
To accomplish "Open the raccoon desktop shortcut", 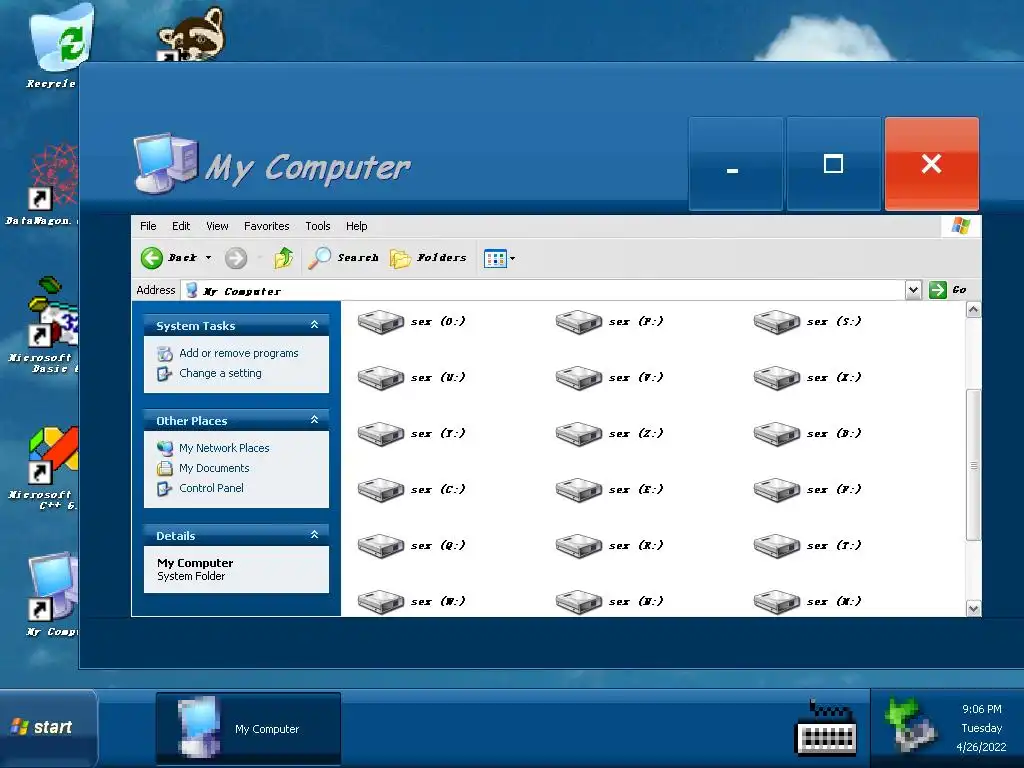I will tap(191, 34).
